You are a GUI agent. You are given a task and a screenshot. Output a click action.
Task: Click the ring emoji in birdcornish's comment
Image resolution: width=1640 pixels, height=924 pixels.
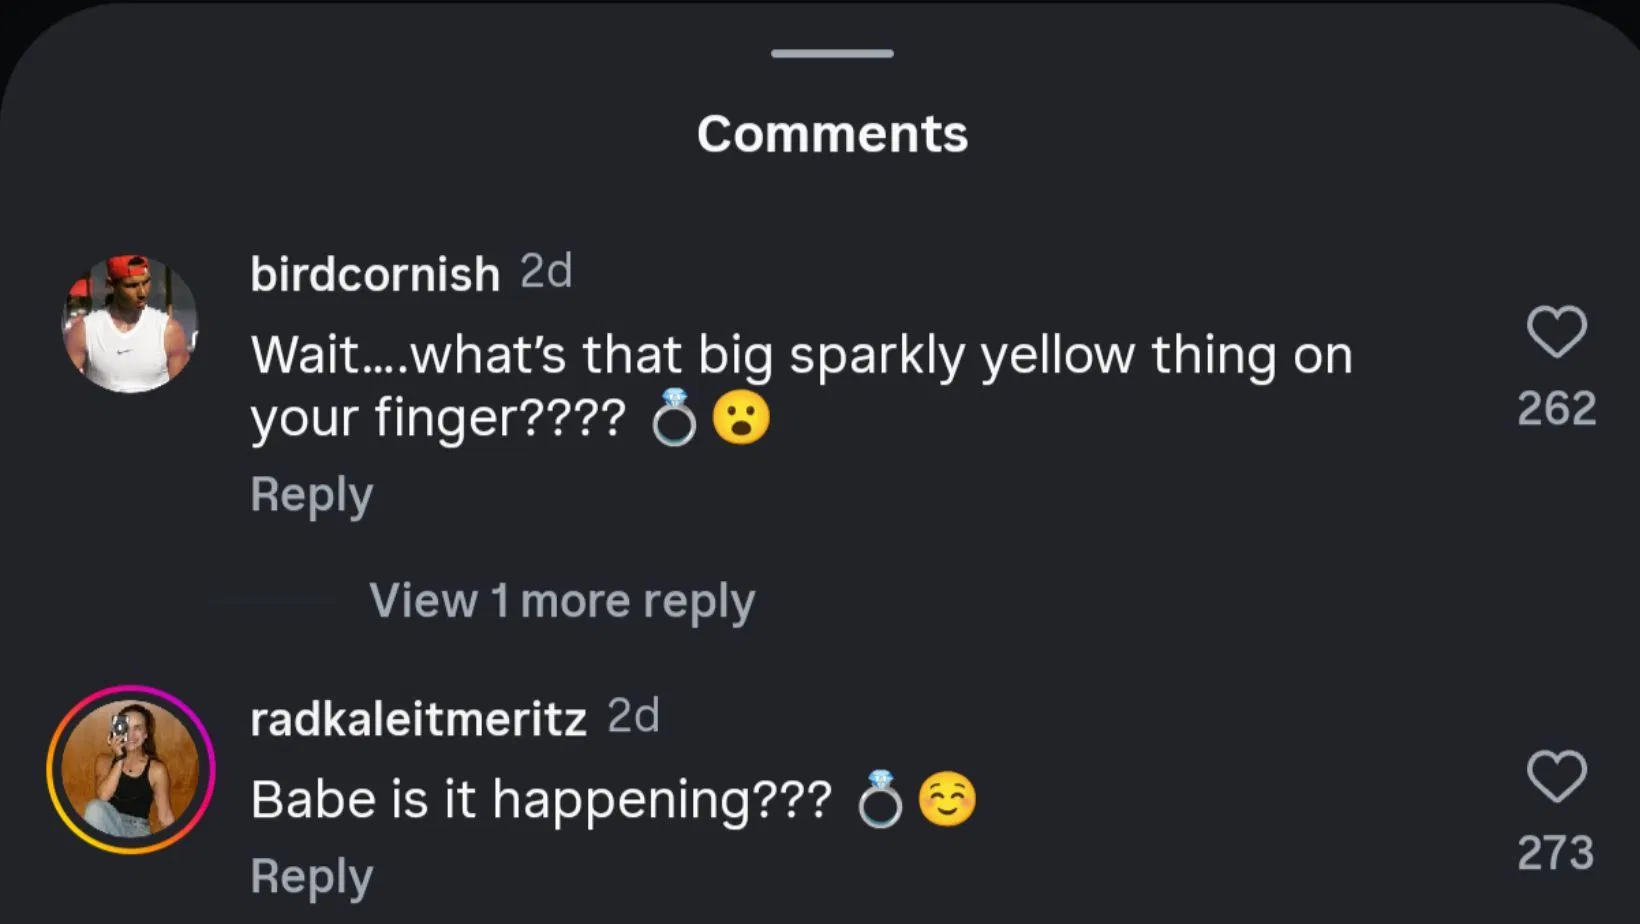coord(674,417)
